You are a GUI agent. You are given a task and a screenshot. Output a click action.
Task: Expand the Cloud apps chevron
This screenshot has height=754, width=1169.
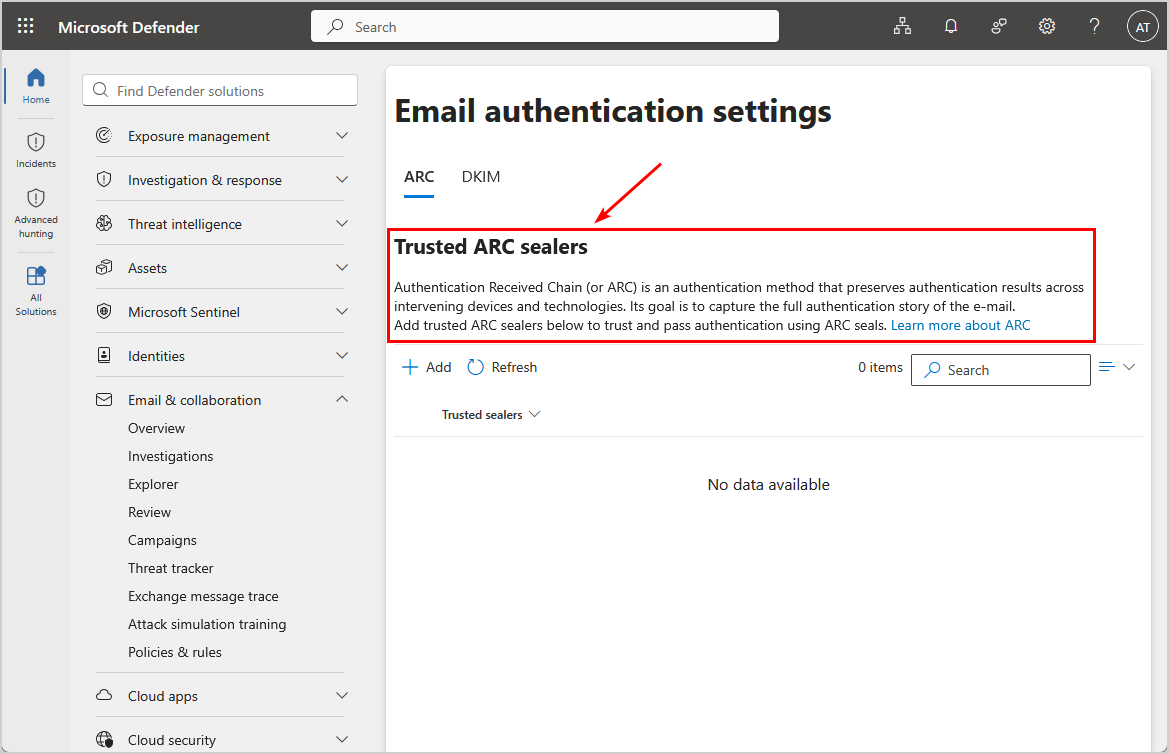coord(342,695)
